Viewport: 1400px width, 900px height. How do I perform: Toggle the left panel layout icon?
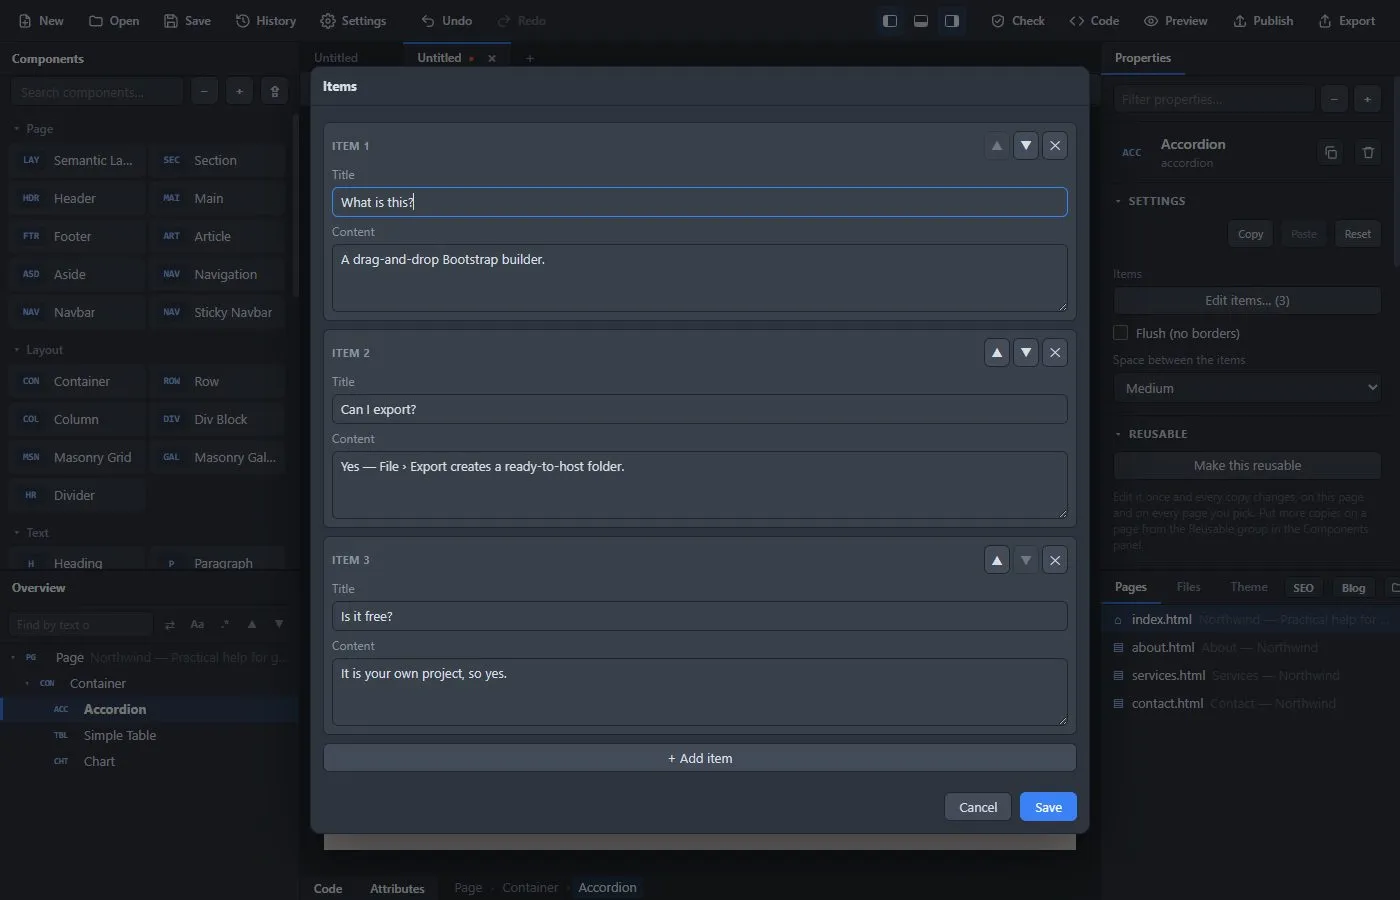point(889,21)
